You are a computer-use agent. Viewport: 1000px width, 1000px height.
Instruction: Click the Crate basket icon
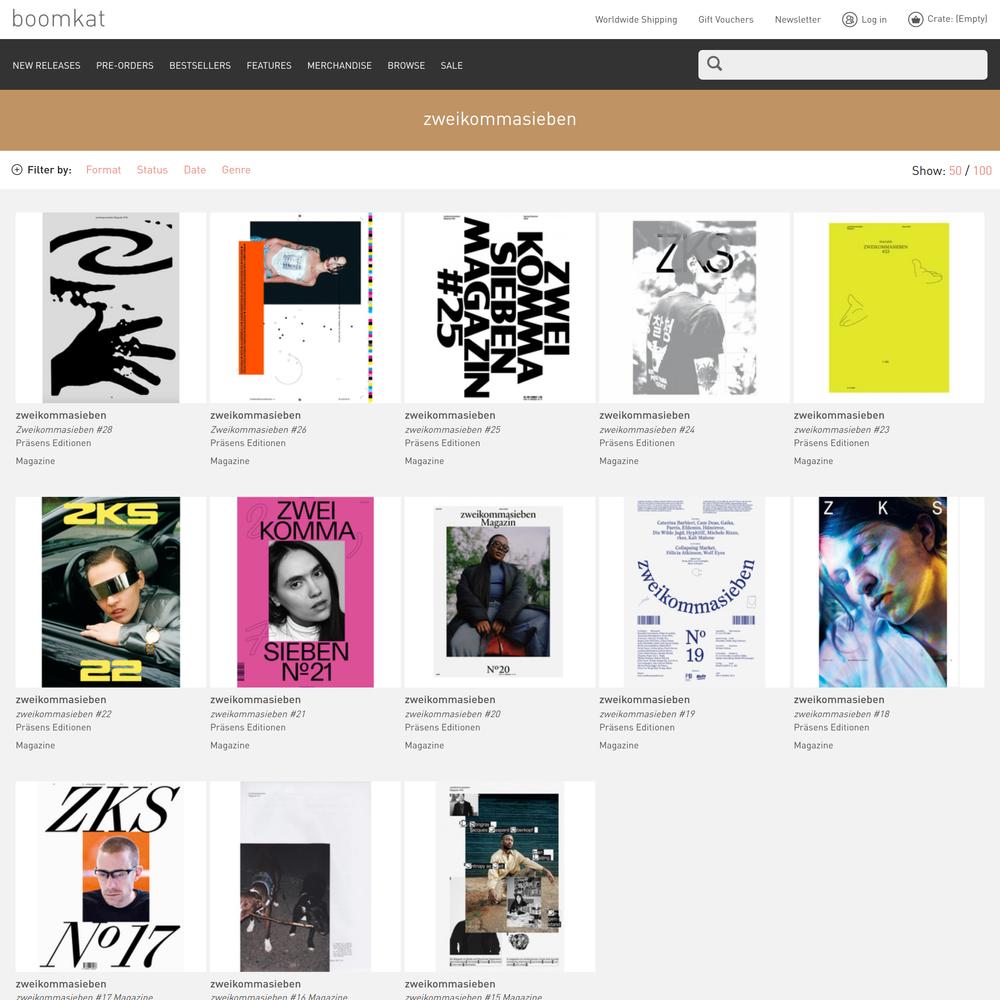point(915,20)
